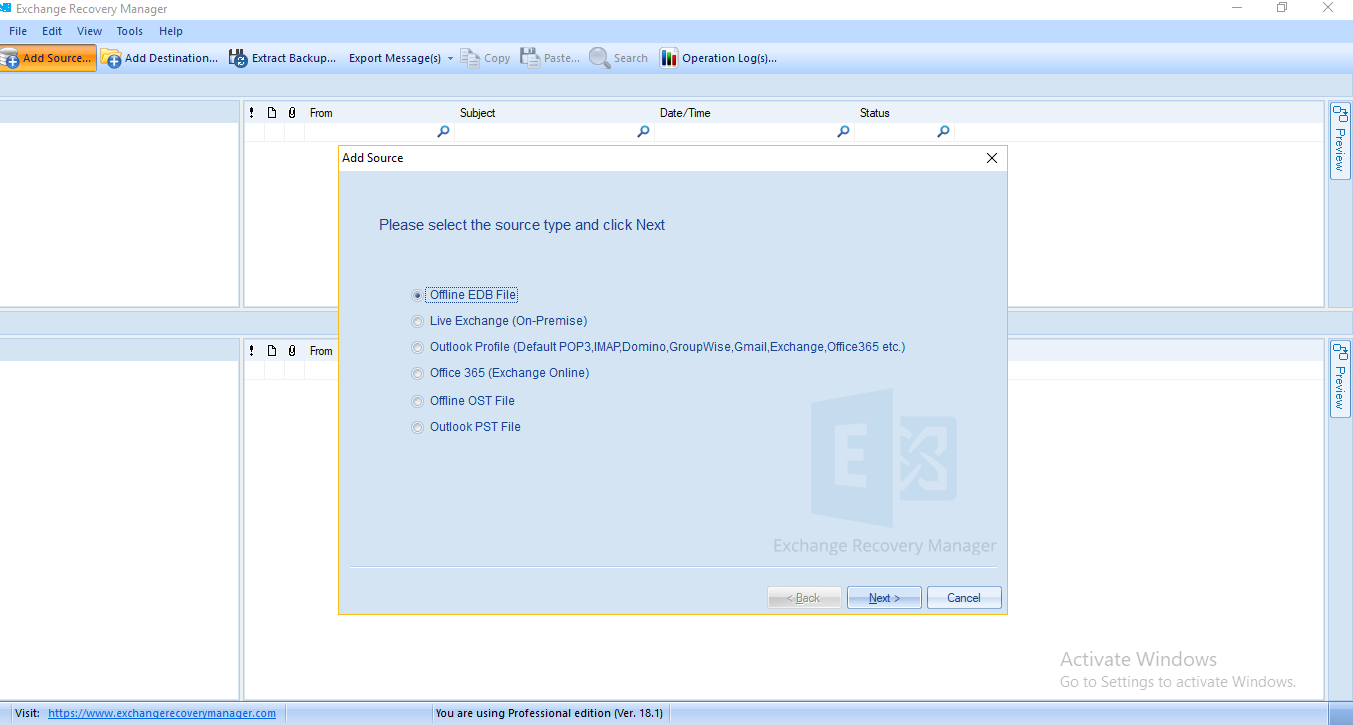Screen dimensions: 1353x725
Task: Open the View menu
Action: 89,31
